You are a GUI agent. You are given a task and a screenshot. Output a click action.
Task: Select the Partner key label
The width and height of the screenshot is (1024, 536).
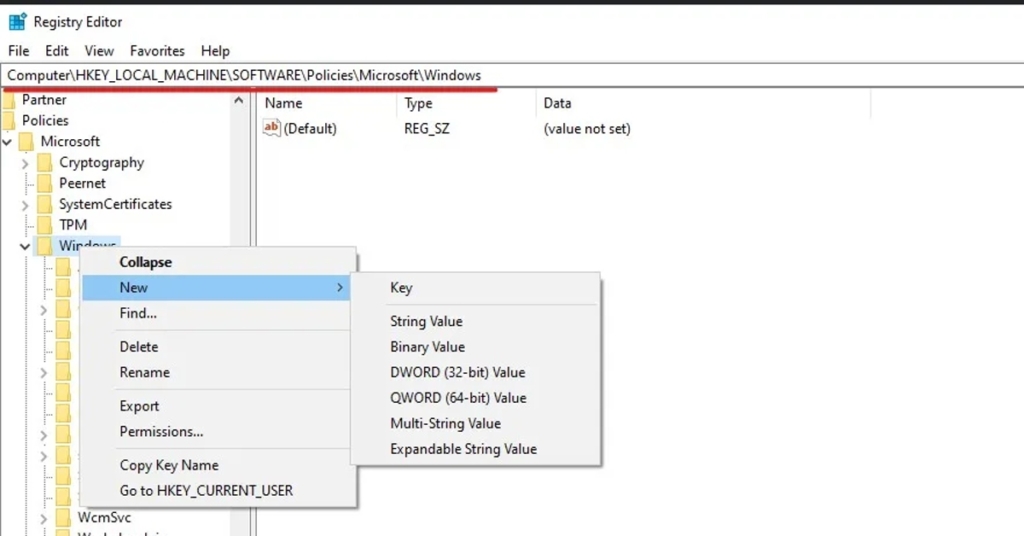point(44,100)
